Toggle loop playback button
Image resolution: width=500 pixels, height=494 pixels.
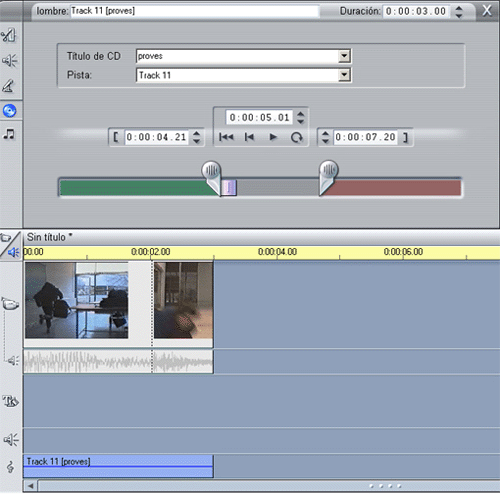[x=296, y=137]
